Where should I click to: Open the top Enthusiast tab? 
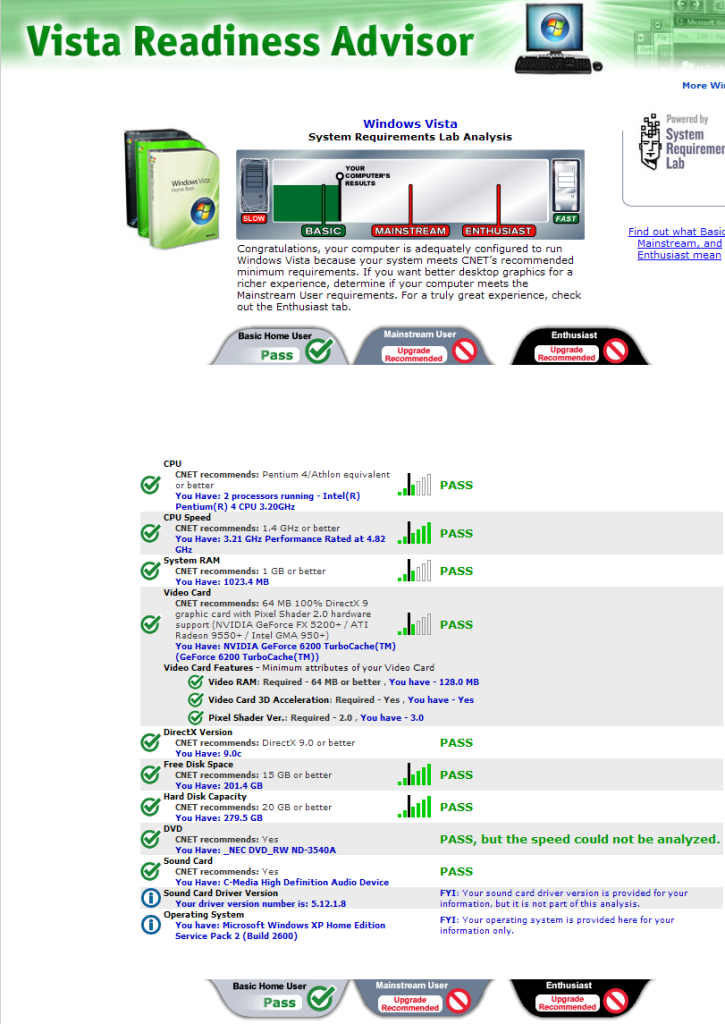(x=579, y=346)
